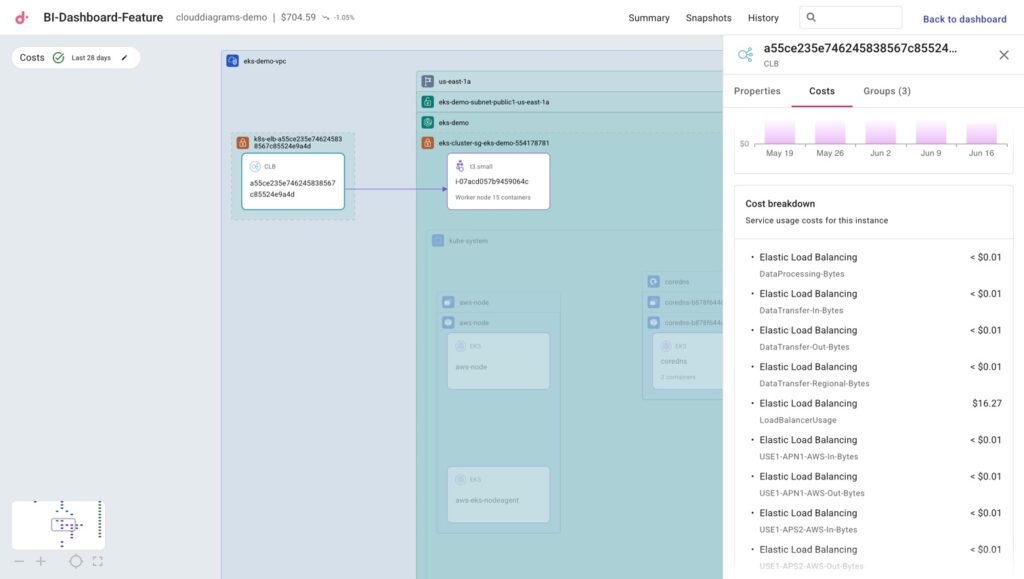This screenshot has width=1024, height=579.
Task: Click the eks-demo-subnet-public1 subnet lock icon
Action: click(428, 102)
